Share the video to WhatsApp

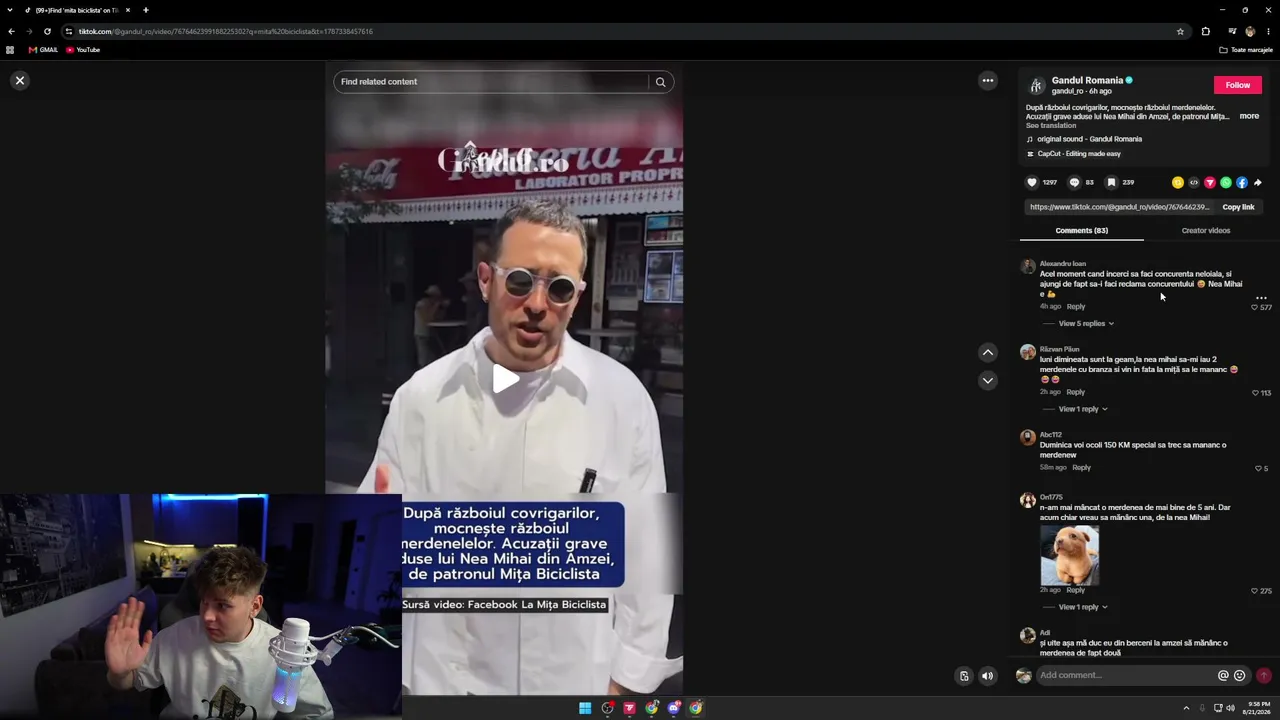[1226, 183]
